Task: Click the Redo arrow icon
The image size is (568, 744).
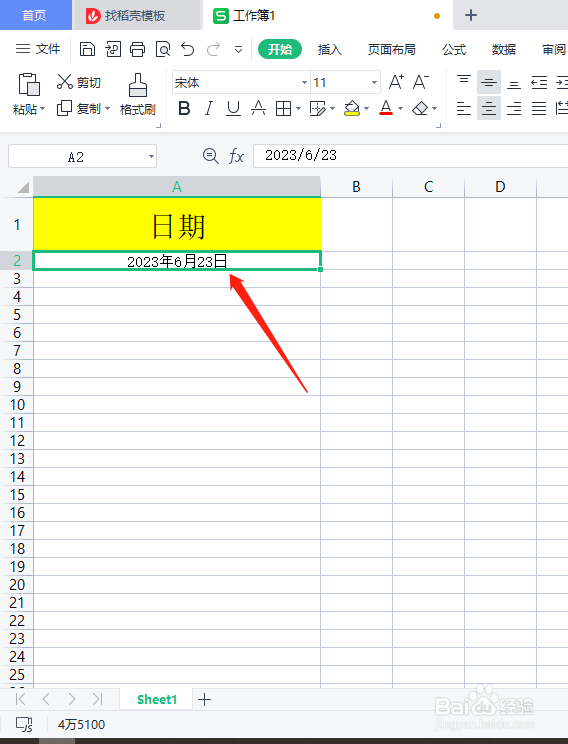Action: (x=214, y=49)
